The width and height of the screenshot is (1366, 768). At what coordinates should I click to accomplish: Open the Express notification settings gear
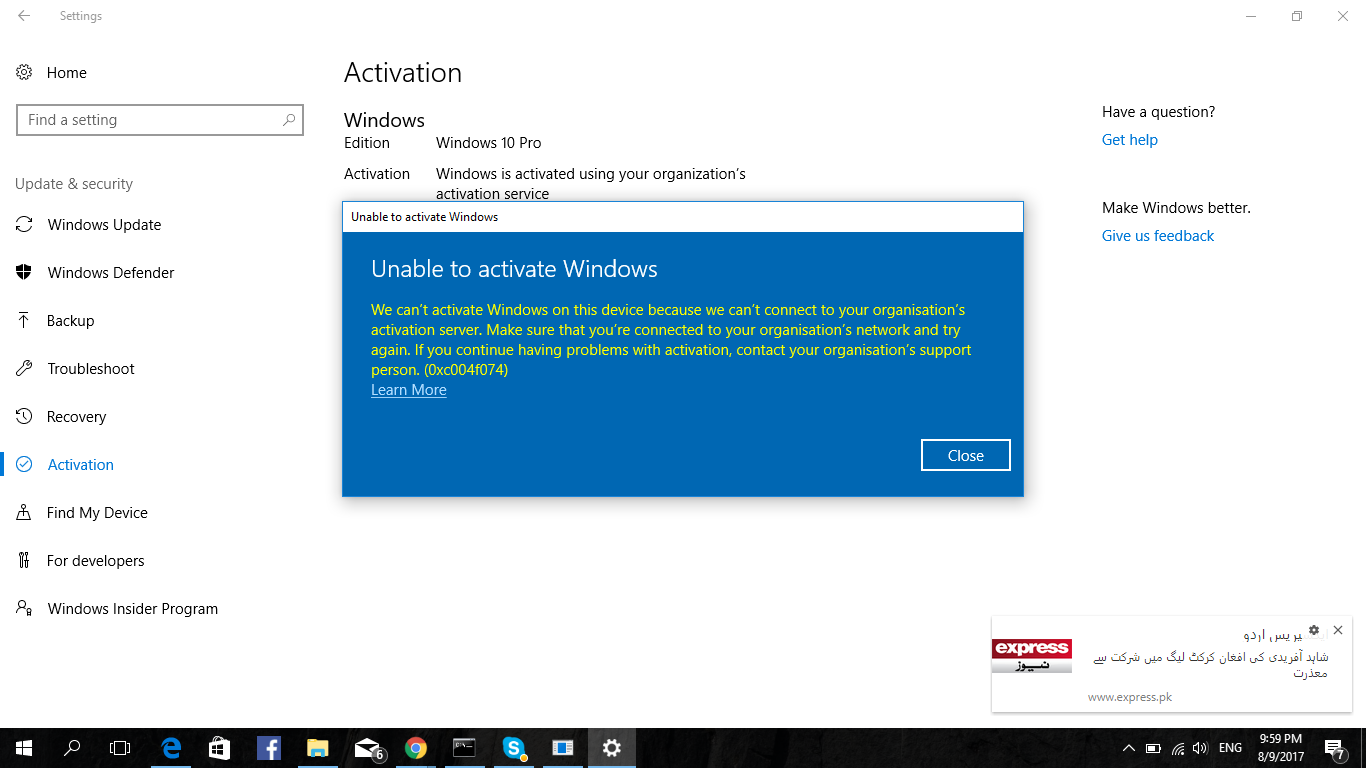click(1314, 630)
